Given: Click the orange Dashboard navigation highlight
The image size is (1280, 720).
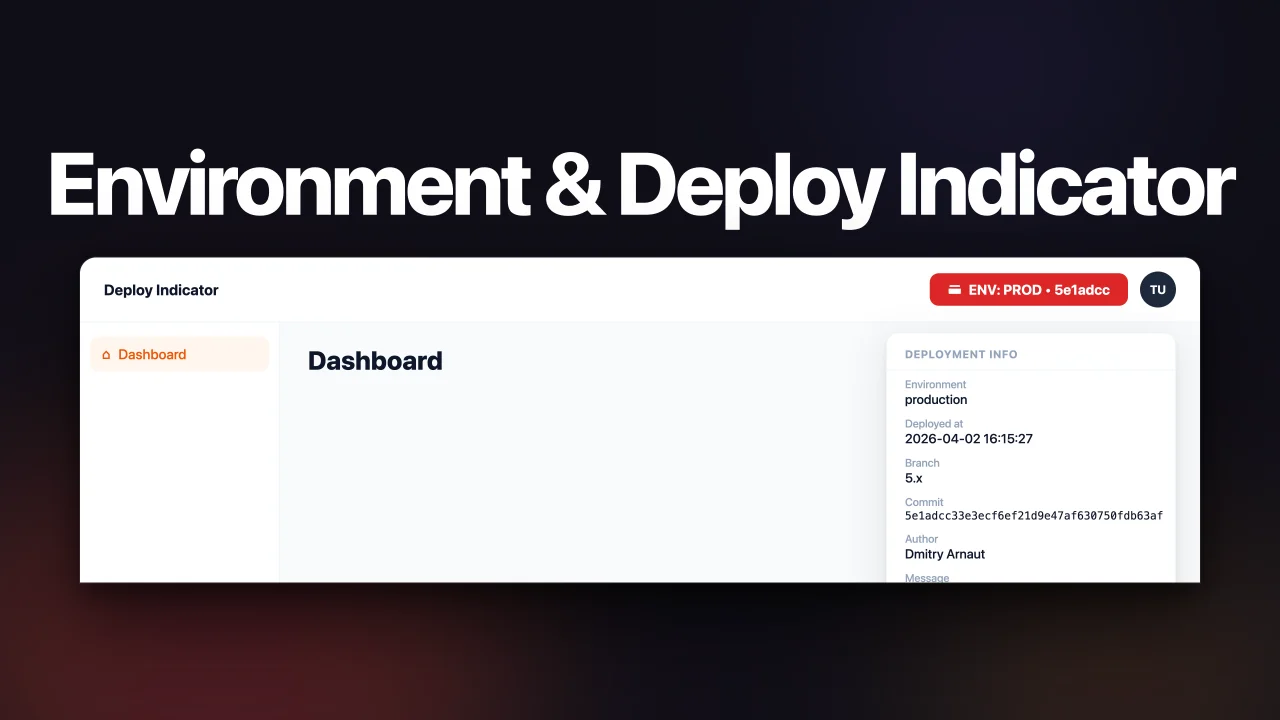Looking at the screenshot, I should click(179, 354).
